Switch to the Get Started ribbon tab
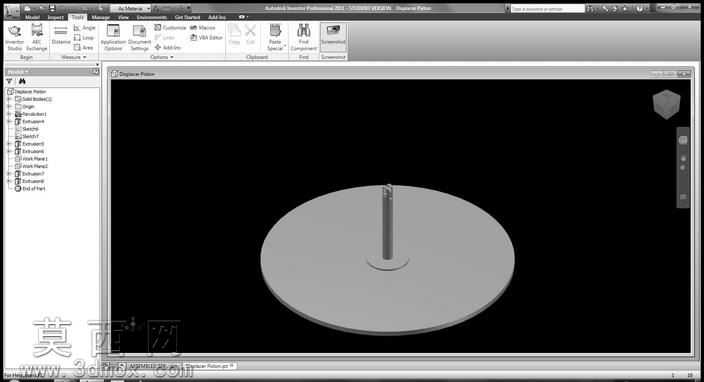The image size is (704, 382). (187, 17)
